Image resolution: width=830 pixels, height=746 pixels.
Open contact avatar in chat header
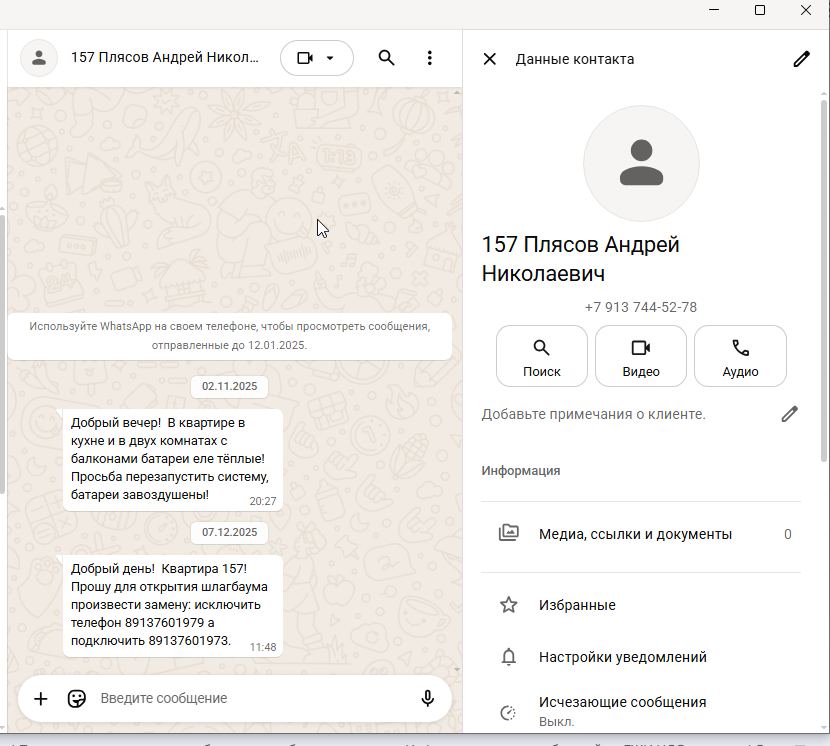(39, 58)
